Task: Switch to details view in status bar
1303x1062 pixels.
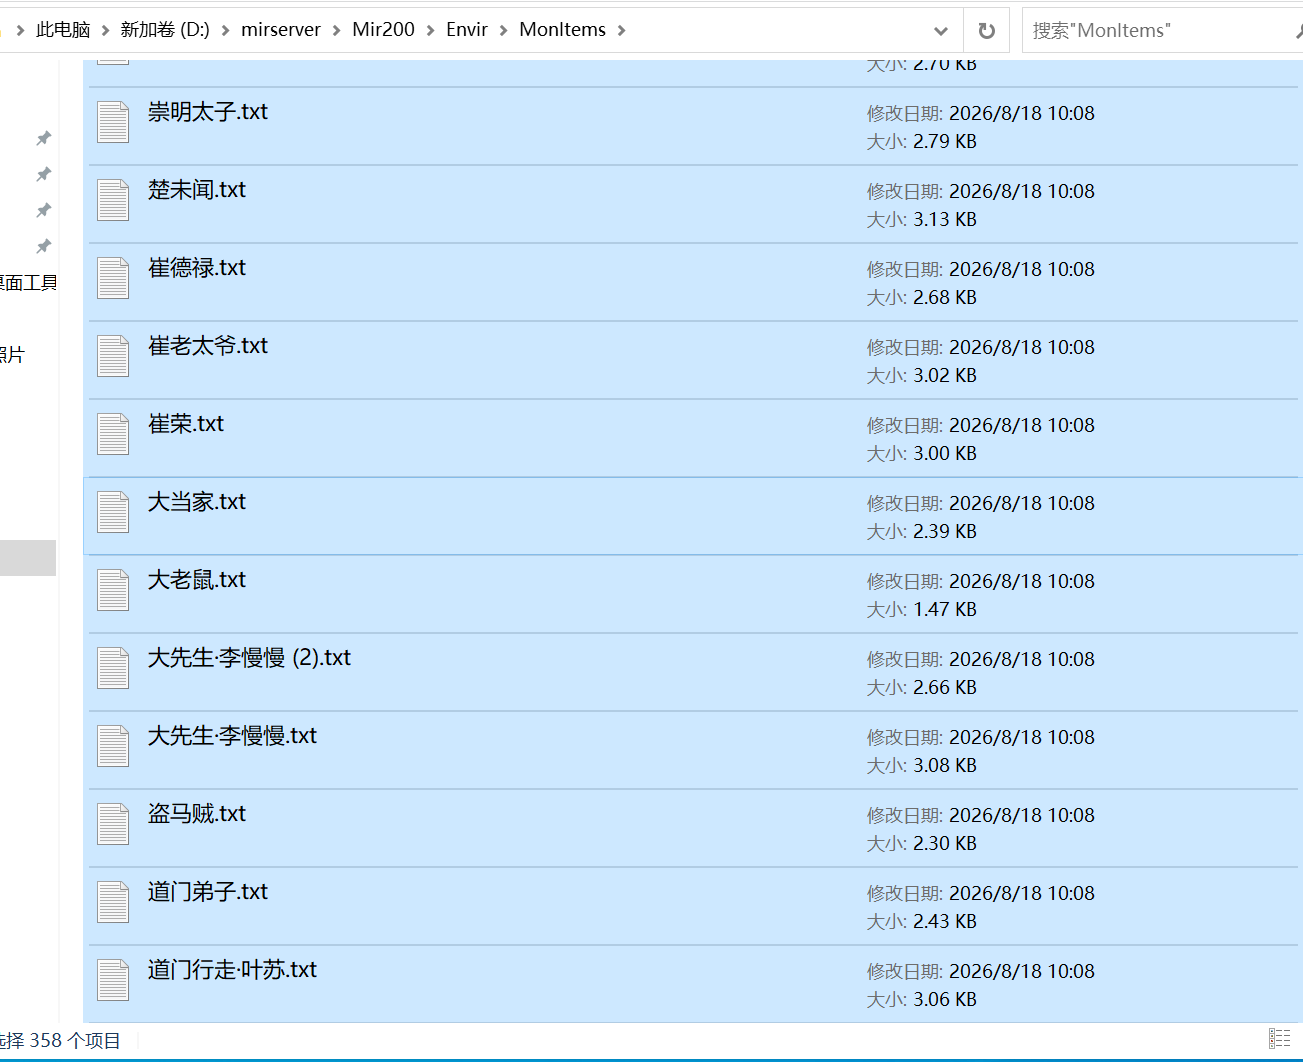Action: [1279, 1039]
